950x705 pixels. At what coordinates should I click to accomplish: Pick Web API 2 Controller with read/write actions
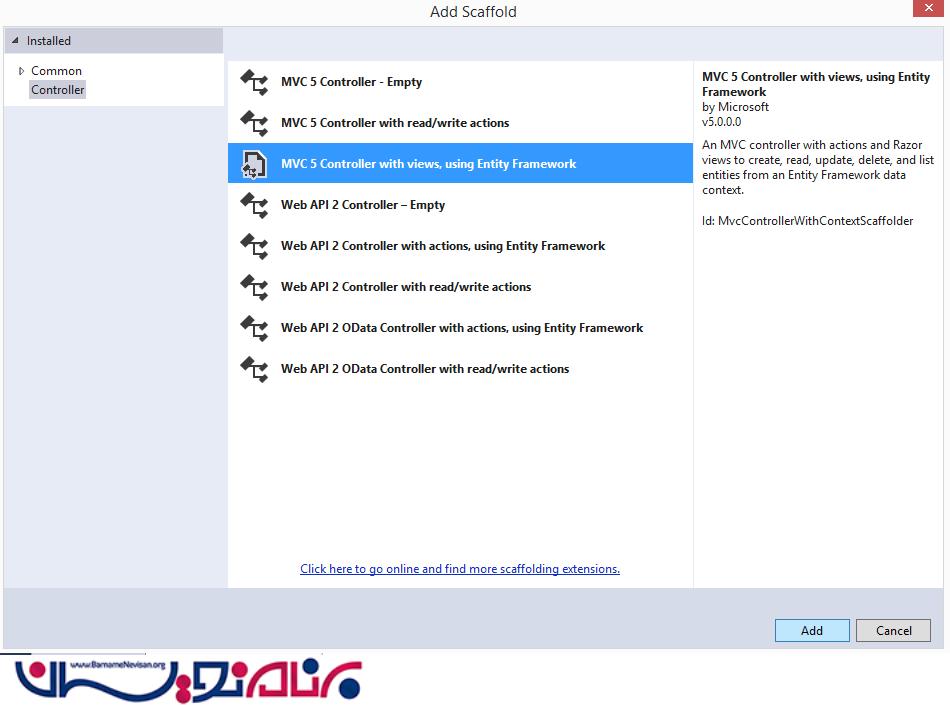click(x=460, y=287)
